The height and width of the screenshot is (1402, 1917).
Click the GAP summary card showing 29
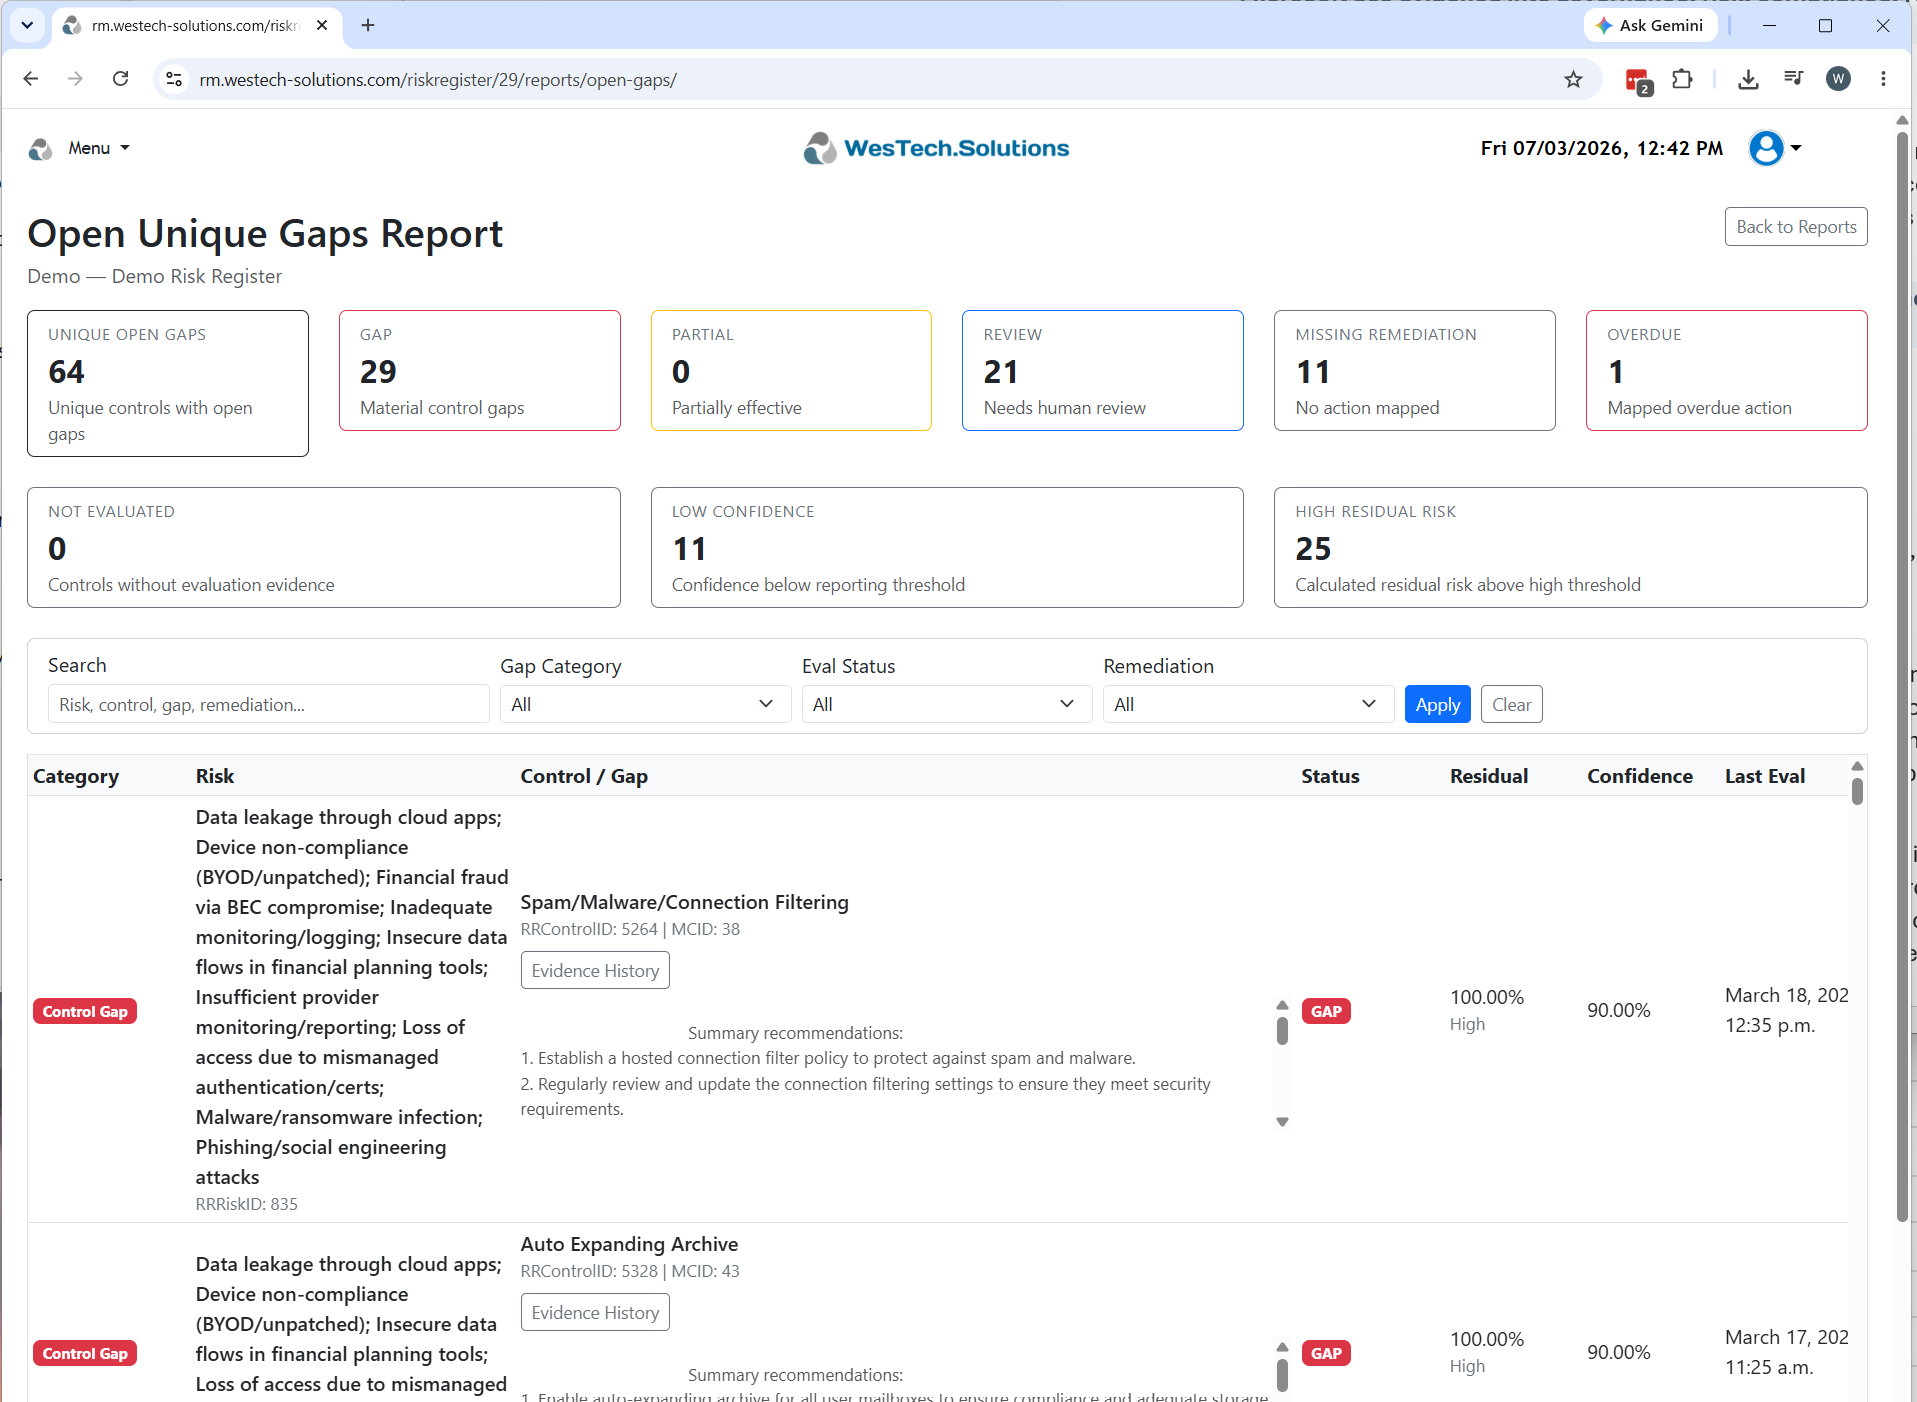[x=480, y=370]
